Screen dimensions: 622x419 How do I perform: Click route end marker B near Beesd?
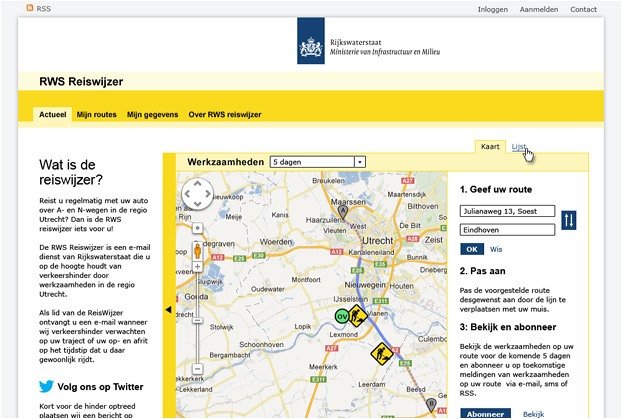(x=431, y=406)
